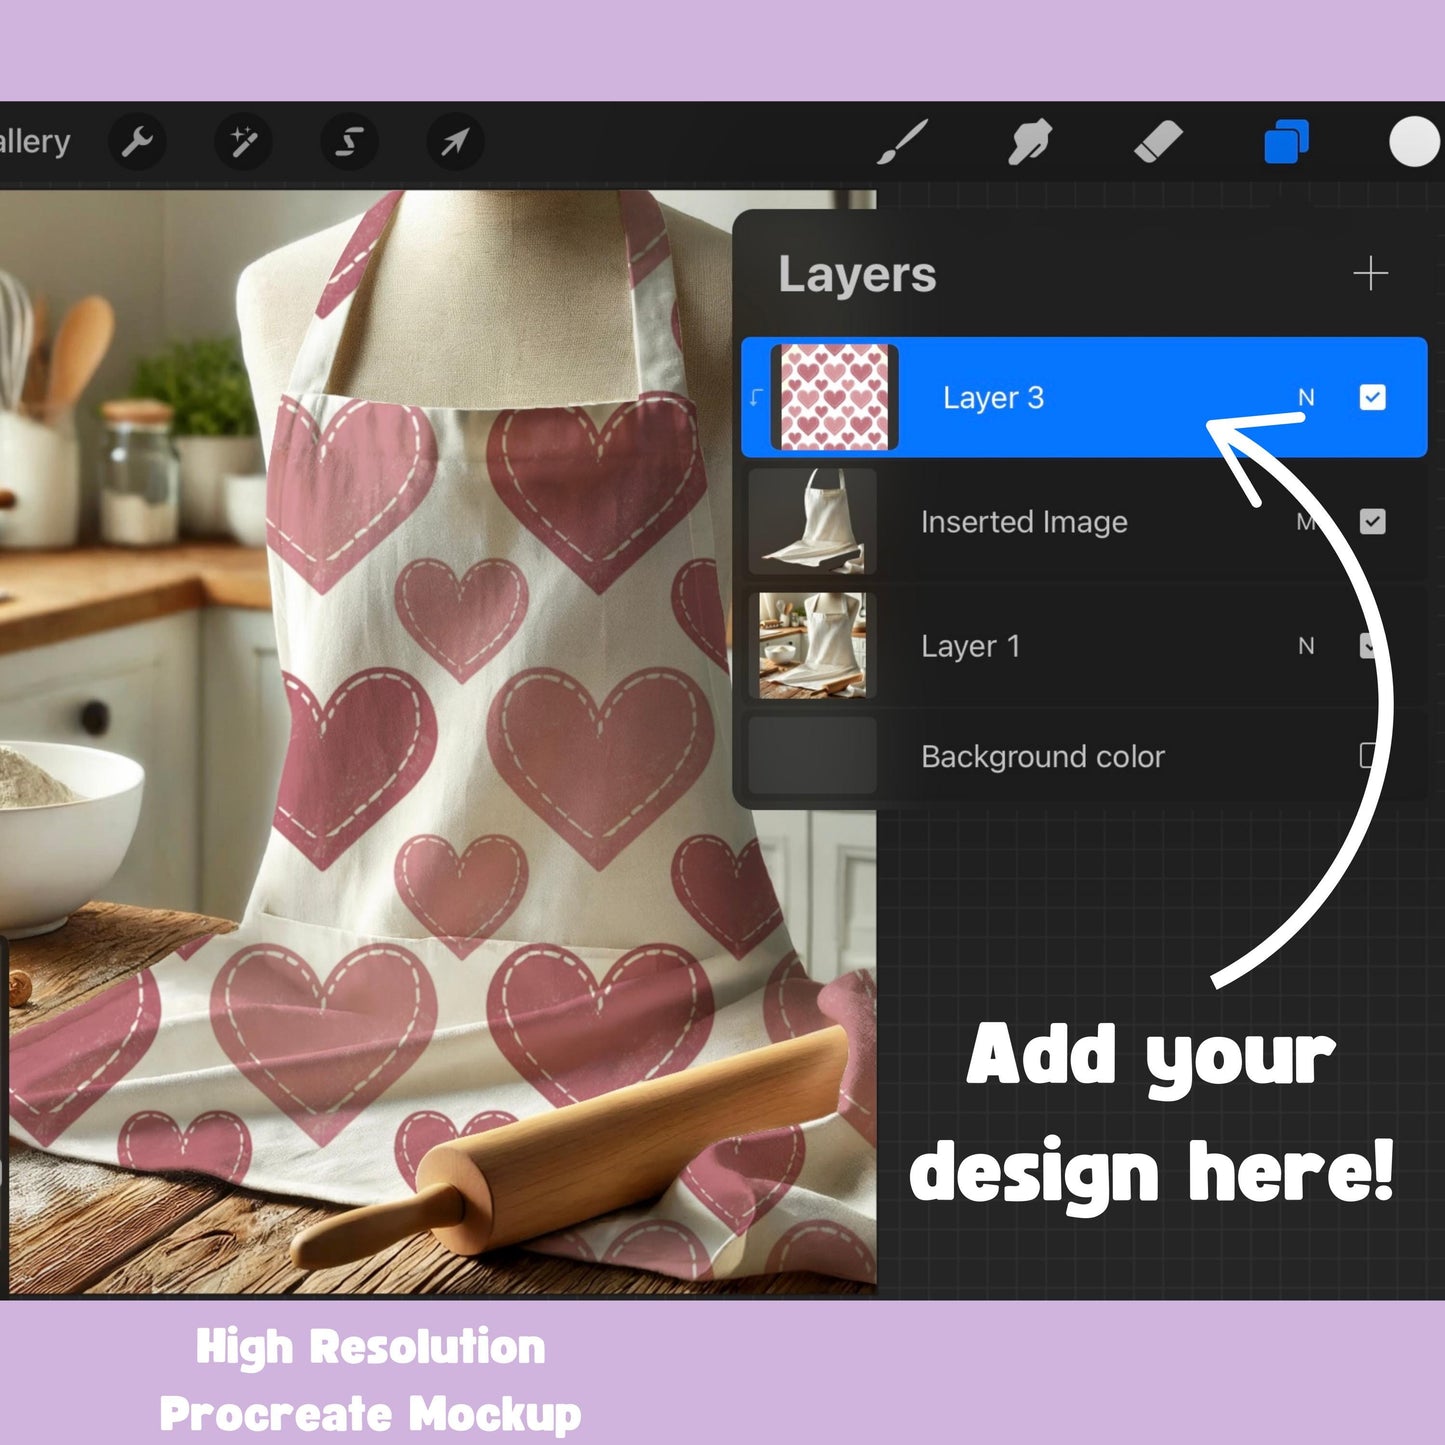
Task: Select the Transform arrow tool
Action: pos(453,141)
